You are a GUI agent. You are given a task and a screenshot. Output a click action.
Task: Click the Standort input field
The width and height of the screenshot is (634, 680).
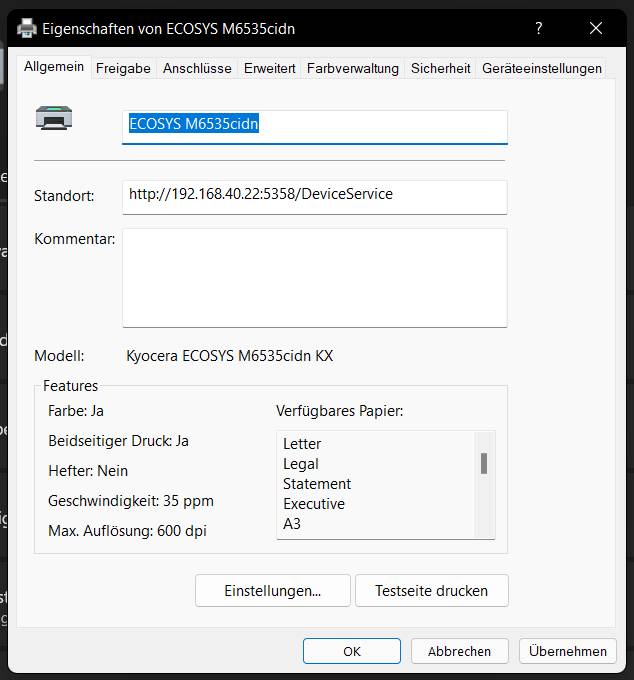[315, 197]
